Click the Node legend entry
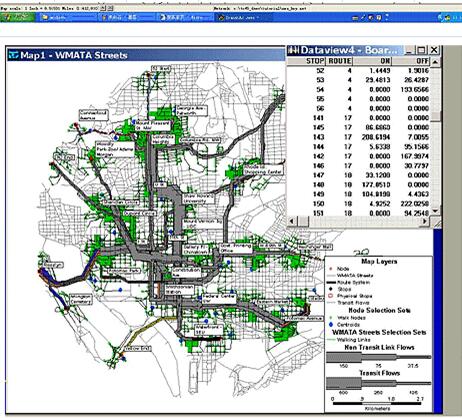This screenshot has width=462, height=418. click(343, 269)
